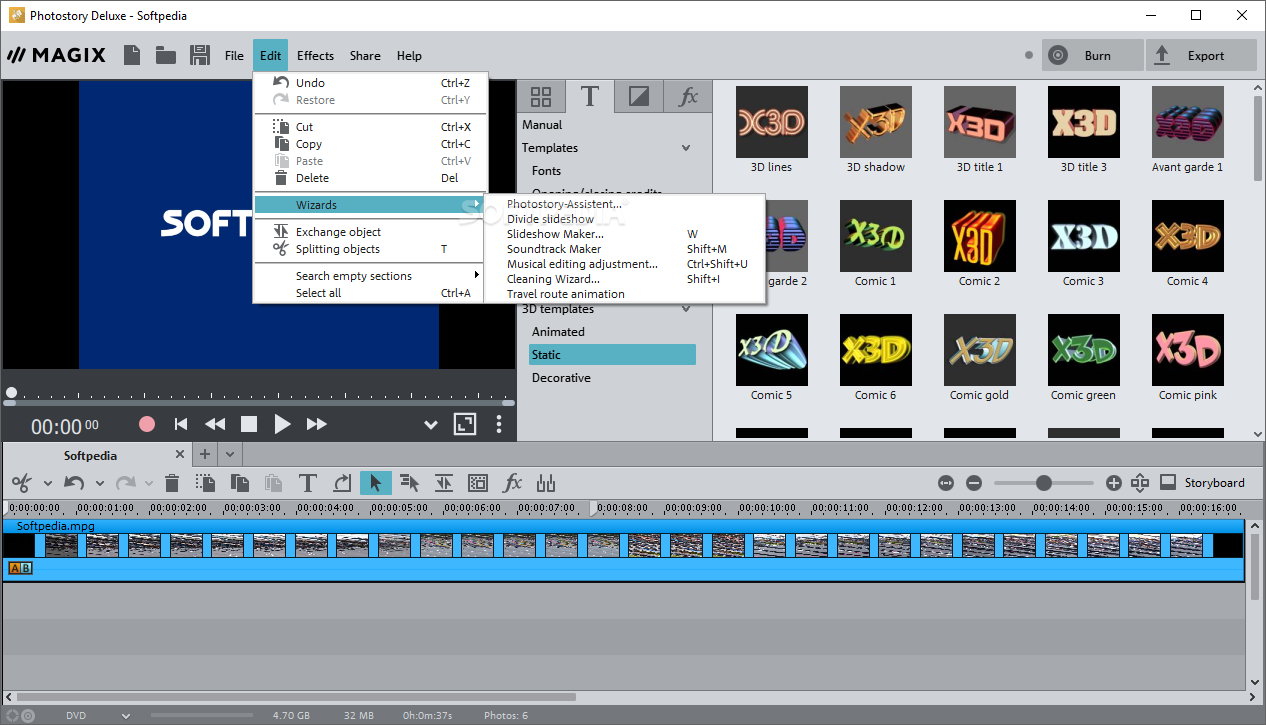Click the scissors split tool in the timeline toolbar
This screenshot has height=725, width=1266.
(x=21, y=483)
